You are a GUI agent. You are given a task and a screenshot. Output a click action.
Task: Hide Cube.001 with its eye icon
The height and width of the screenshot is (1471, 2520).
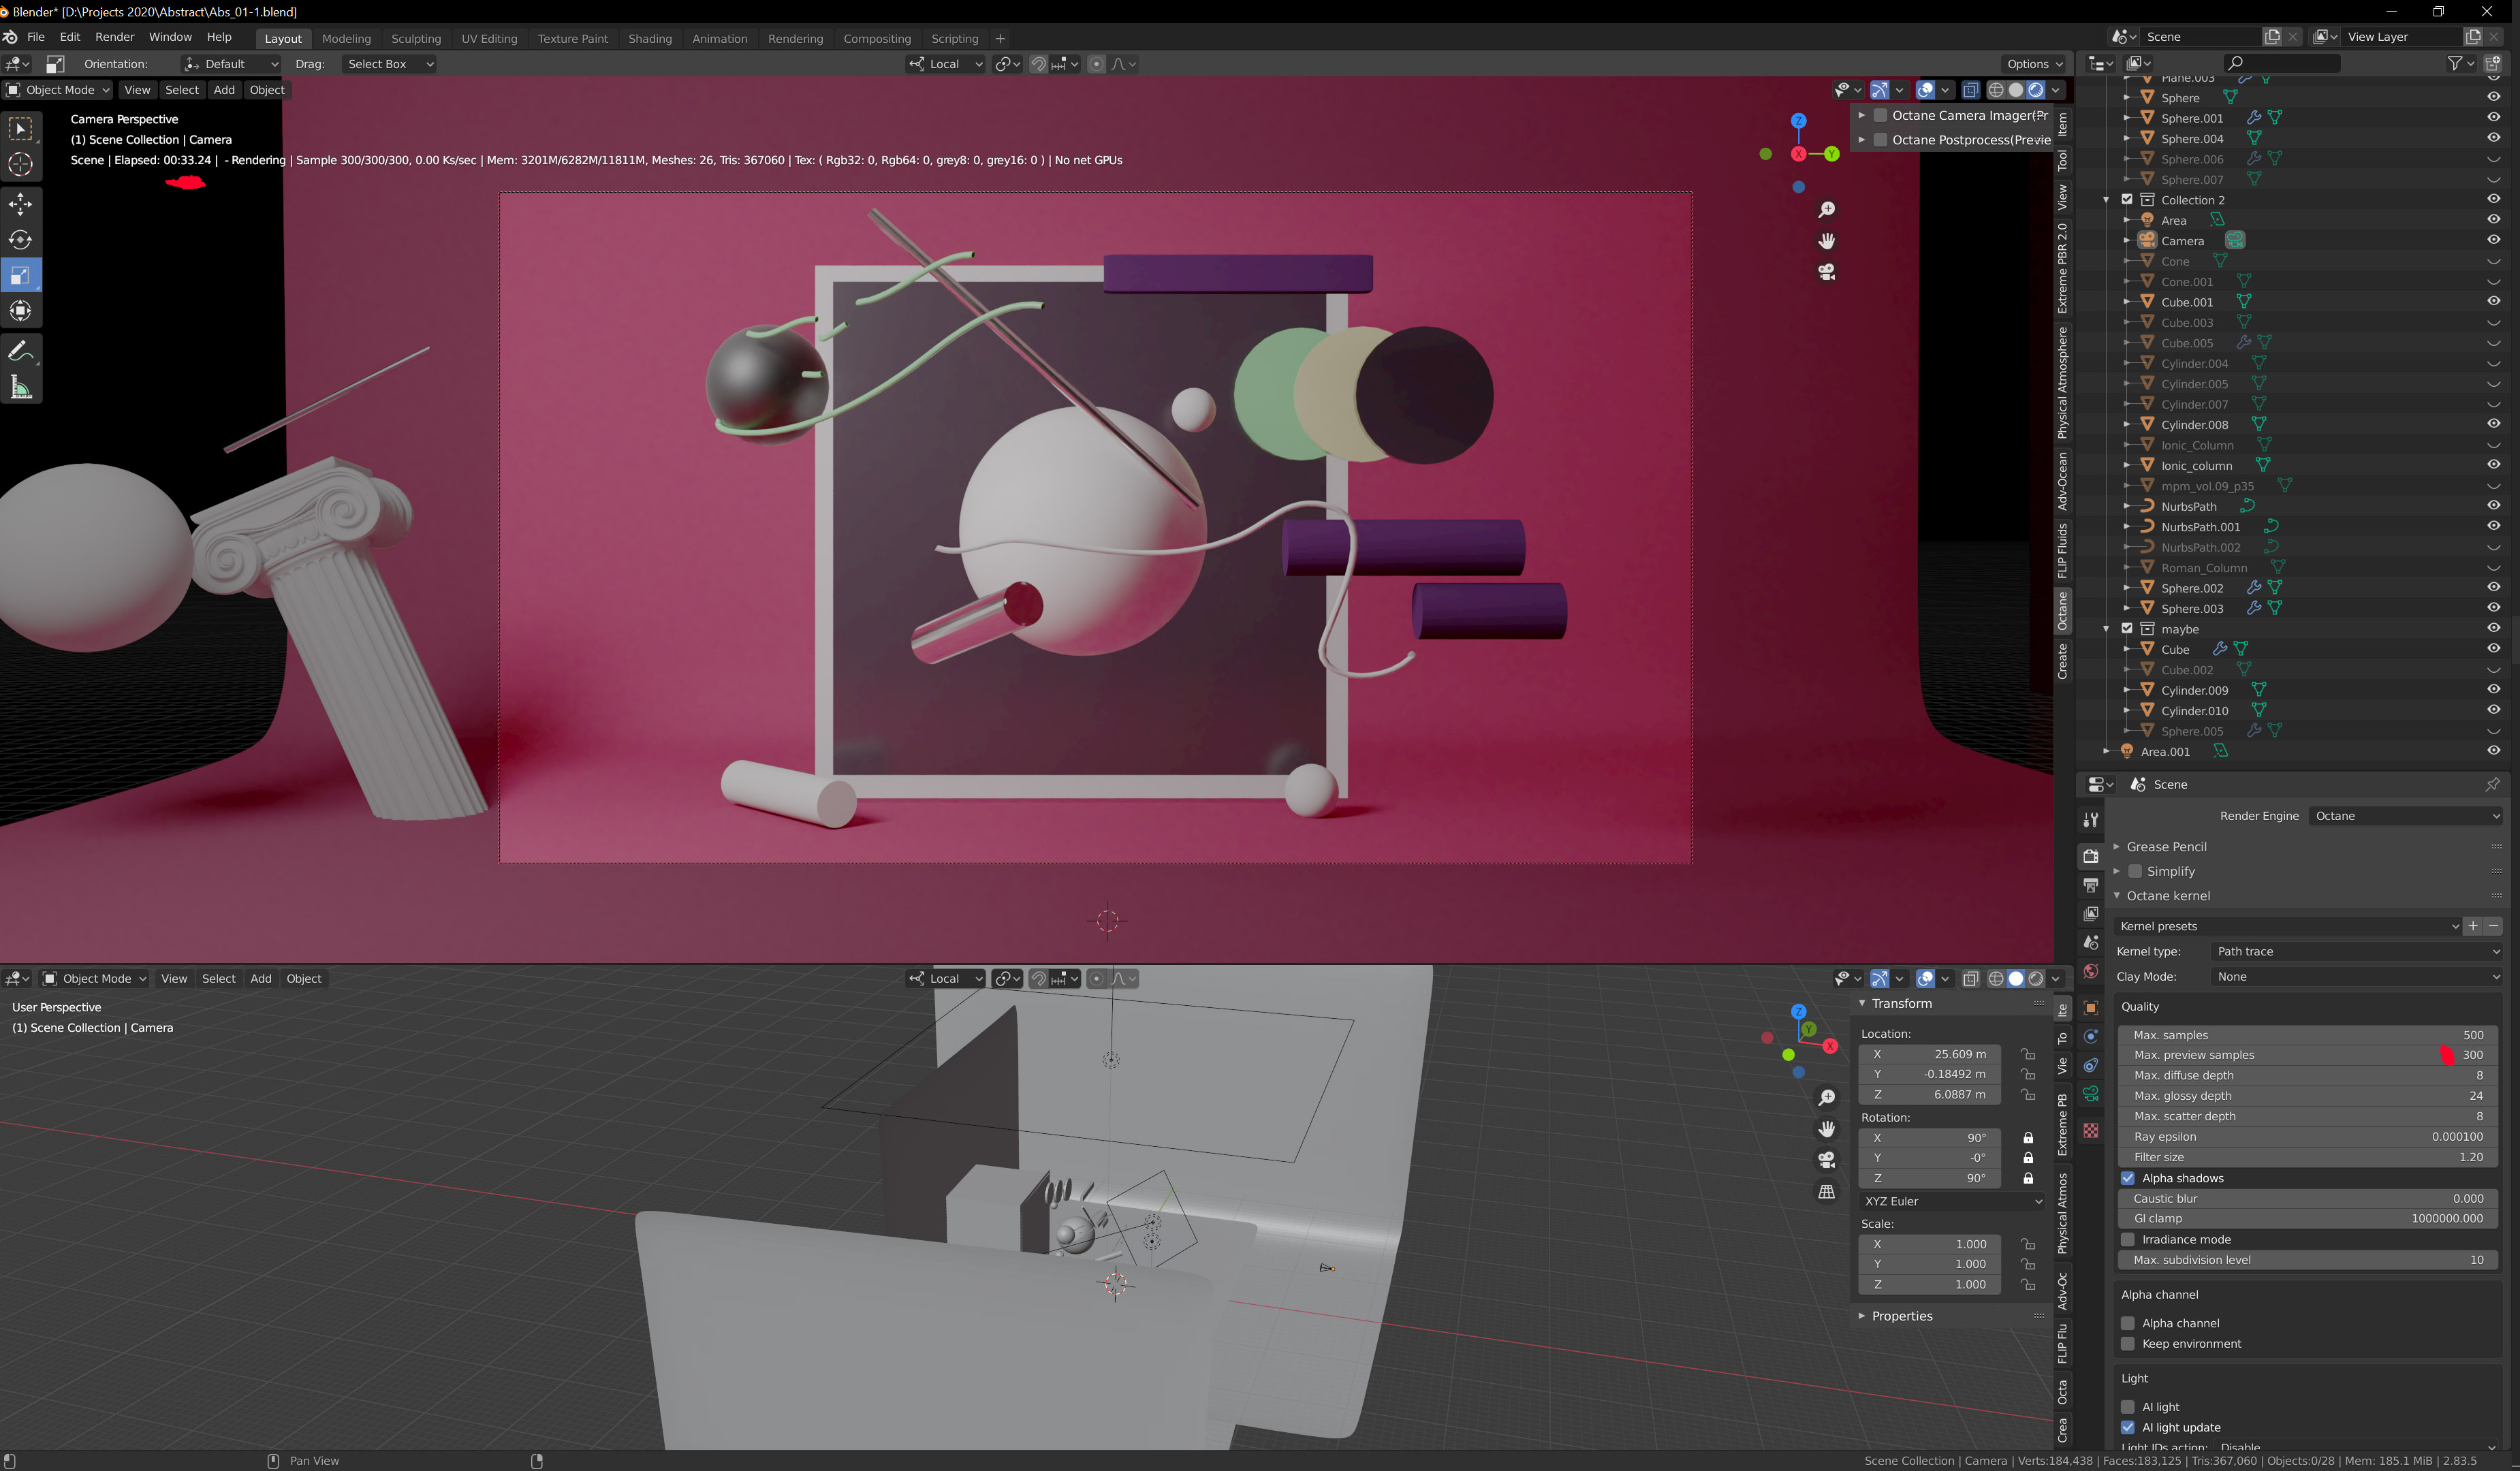tap(2493, 301)
